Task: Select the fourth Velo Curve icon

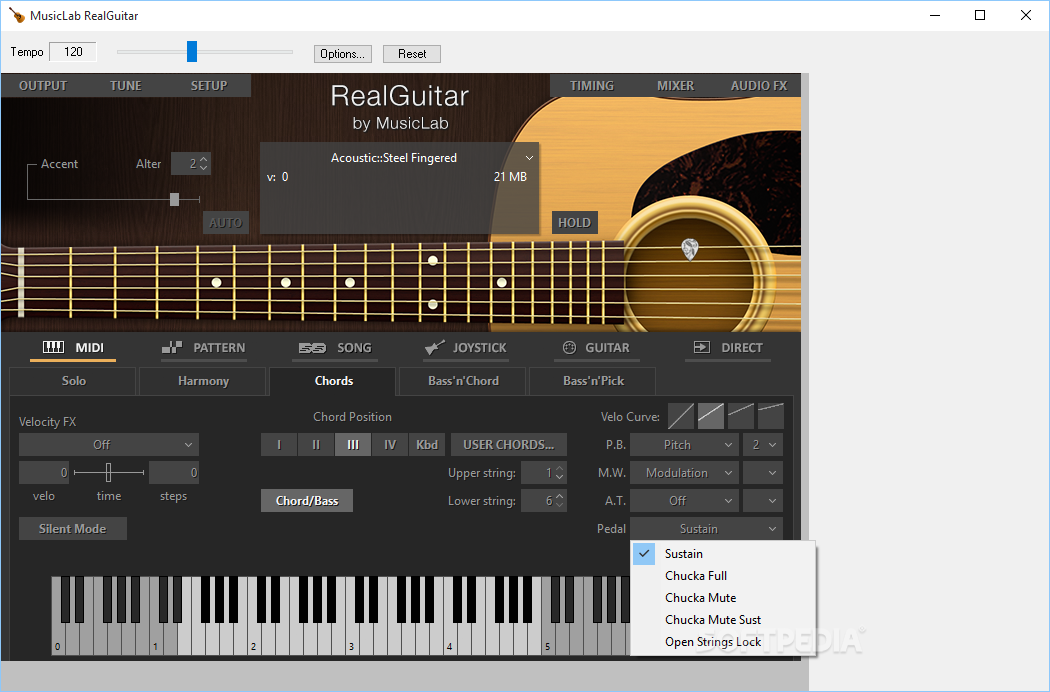Action: coord(771,416)
